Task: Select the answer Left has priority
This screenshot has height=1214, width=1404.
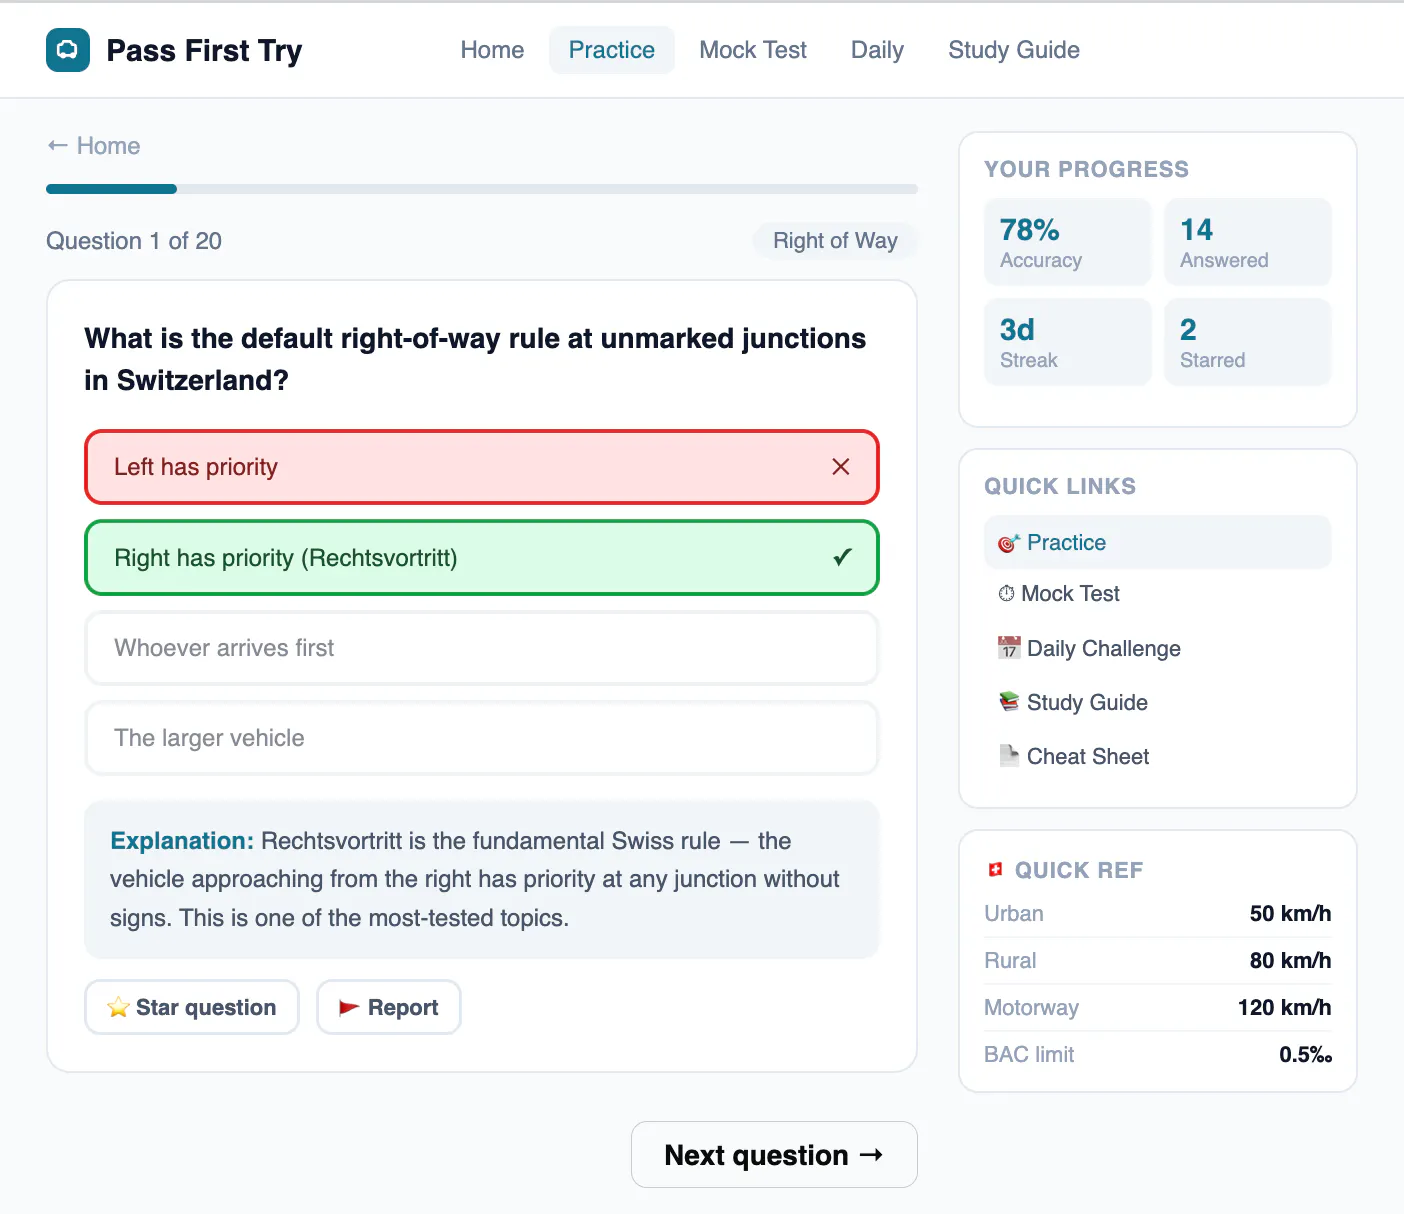Action: [x=482, y=467]
